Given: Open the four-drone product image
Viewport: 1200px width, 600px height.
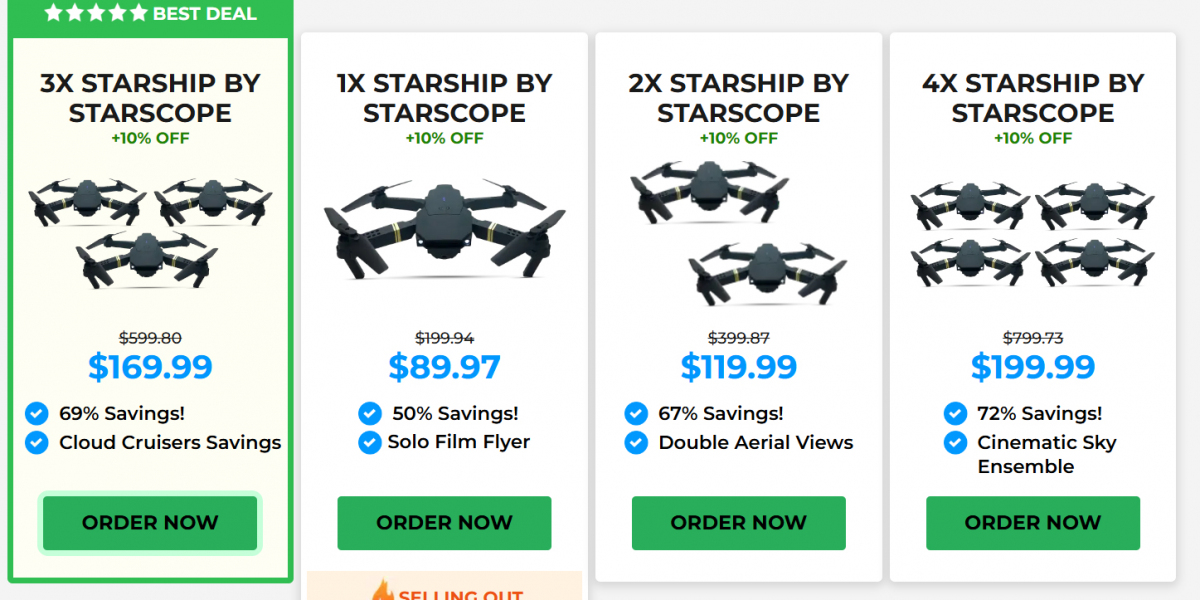Looking at the screenshot, I should pyautogui.click(x=1032, y=232).
